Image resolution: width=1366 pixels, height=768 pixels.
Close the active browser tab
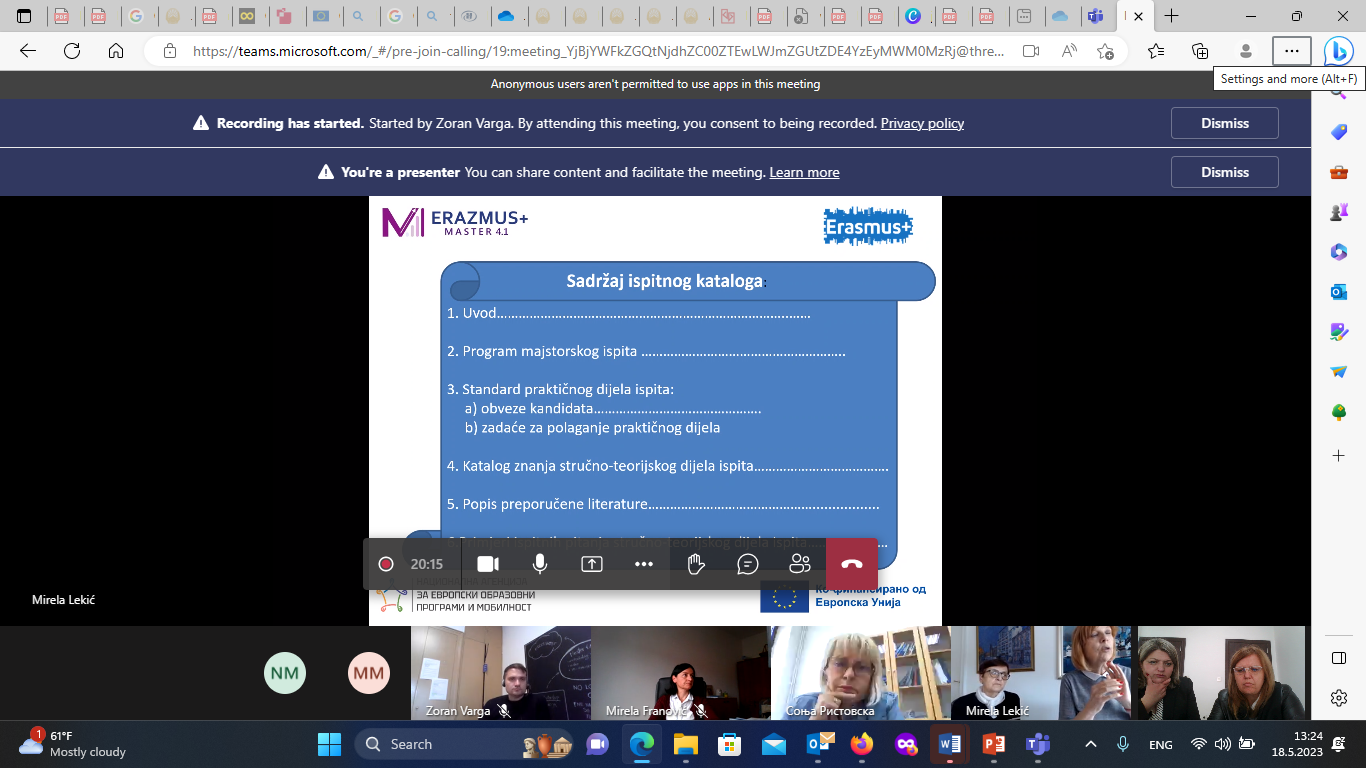(x=1139, y=16)
